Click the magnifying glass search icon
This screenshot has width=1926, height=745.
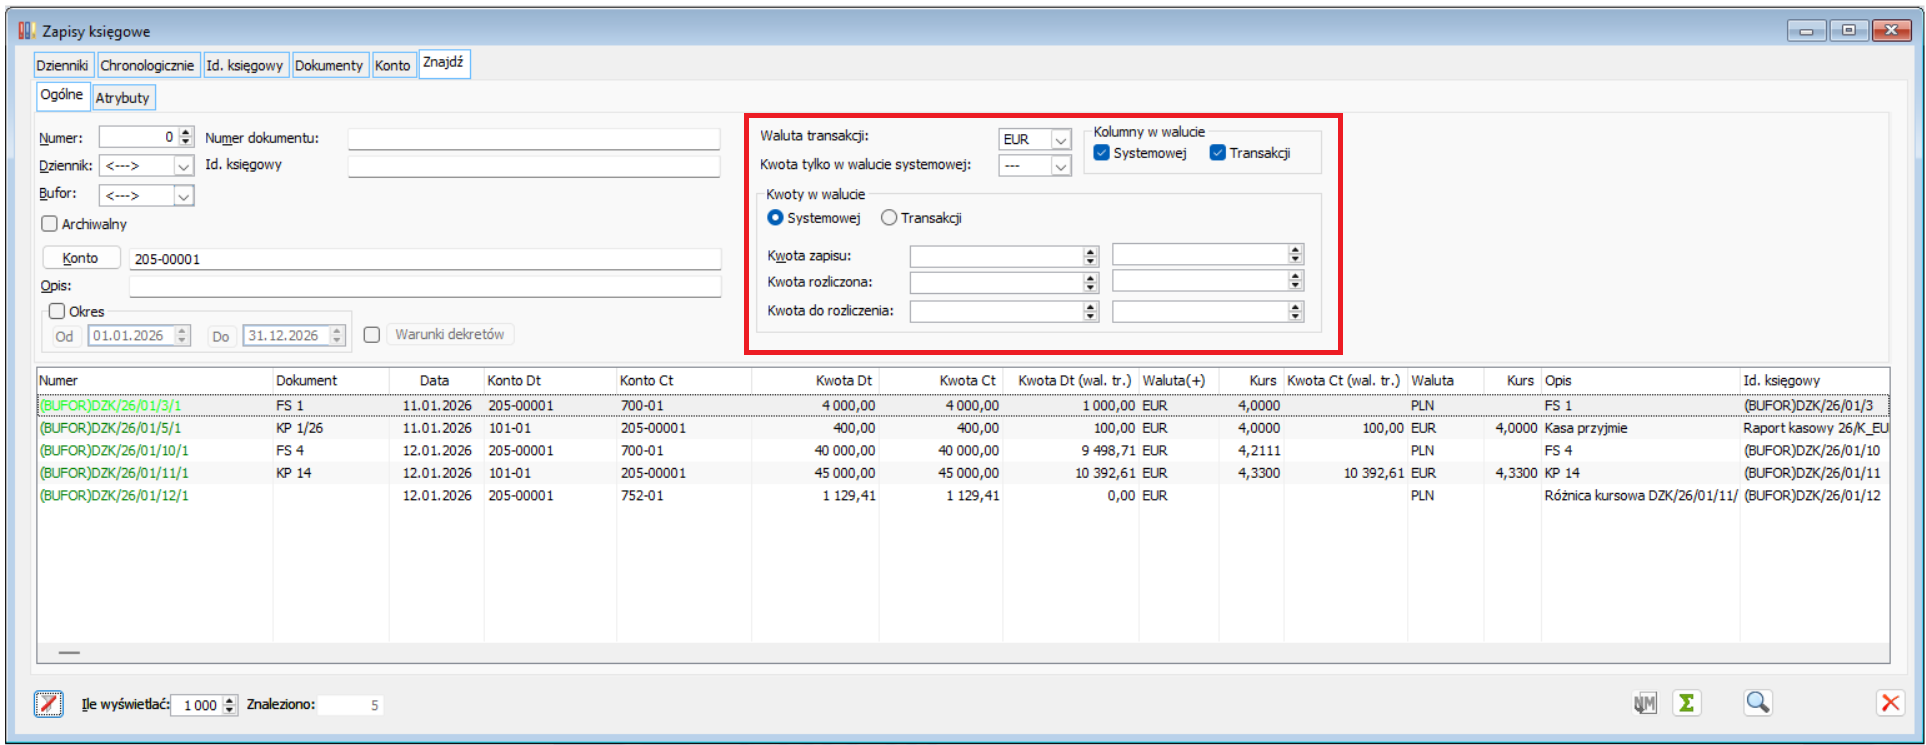coord(1757,703)
